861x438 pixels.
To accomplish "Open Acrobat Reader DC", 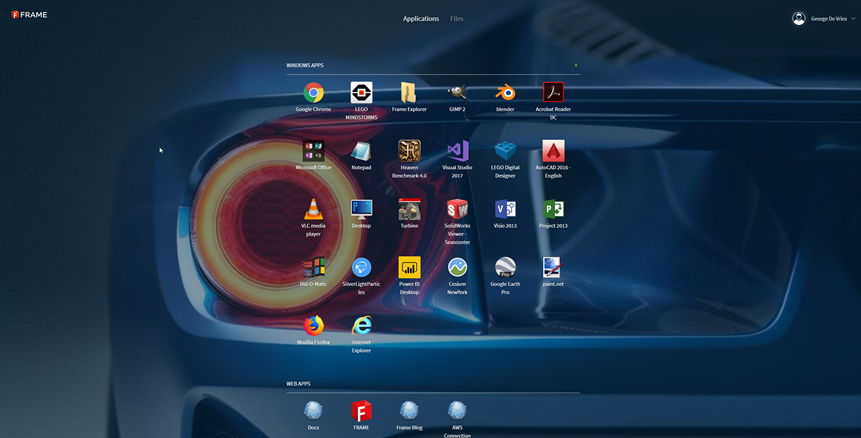I will tap(553, 93).
